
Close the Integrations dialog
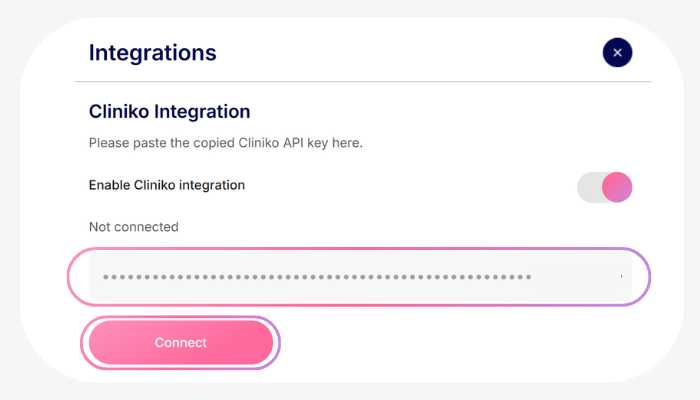pyautogui.click(x=617, y=53)
